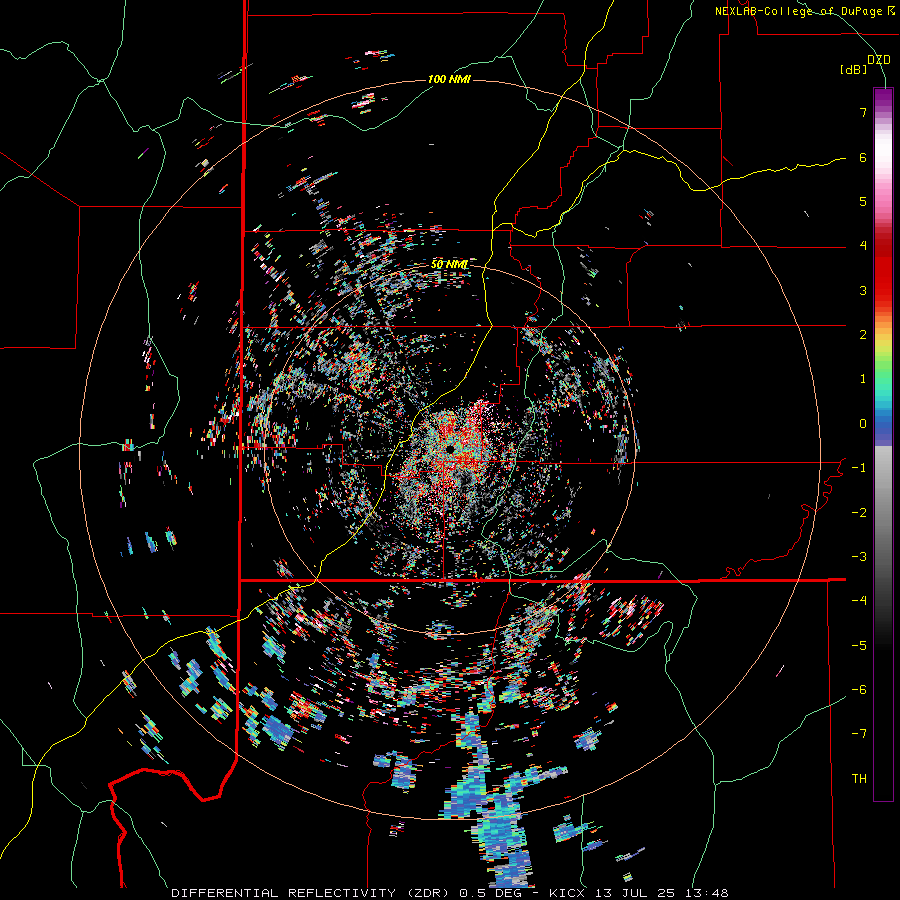This screenshot has width=900, height=900.
Task: Click the KICX station identifier in caption
Action: tap(568, 893)
